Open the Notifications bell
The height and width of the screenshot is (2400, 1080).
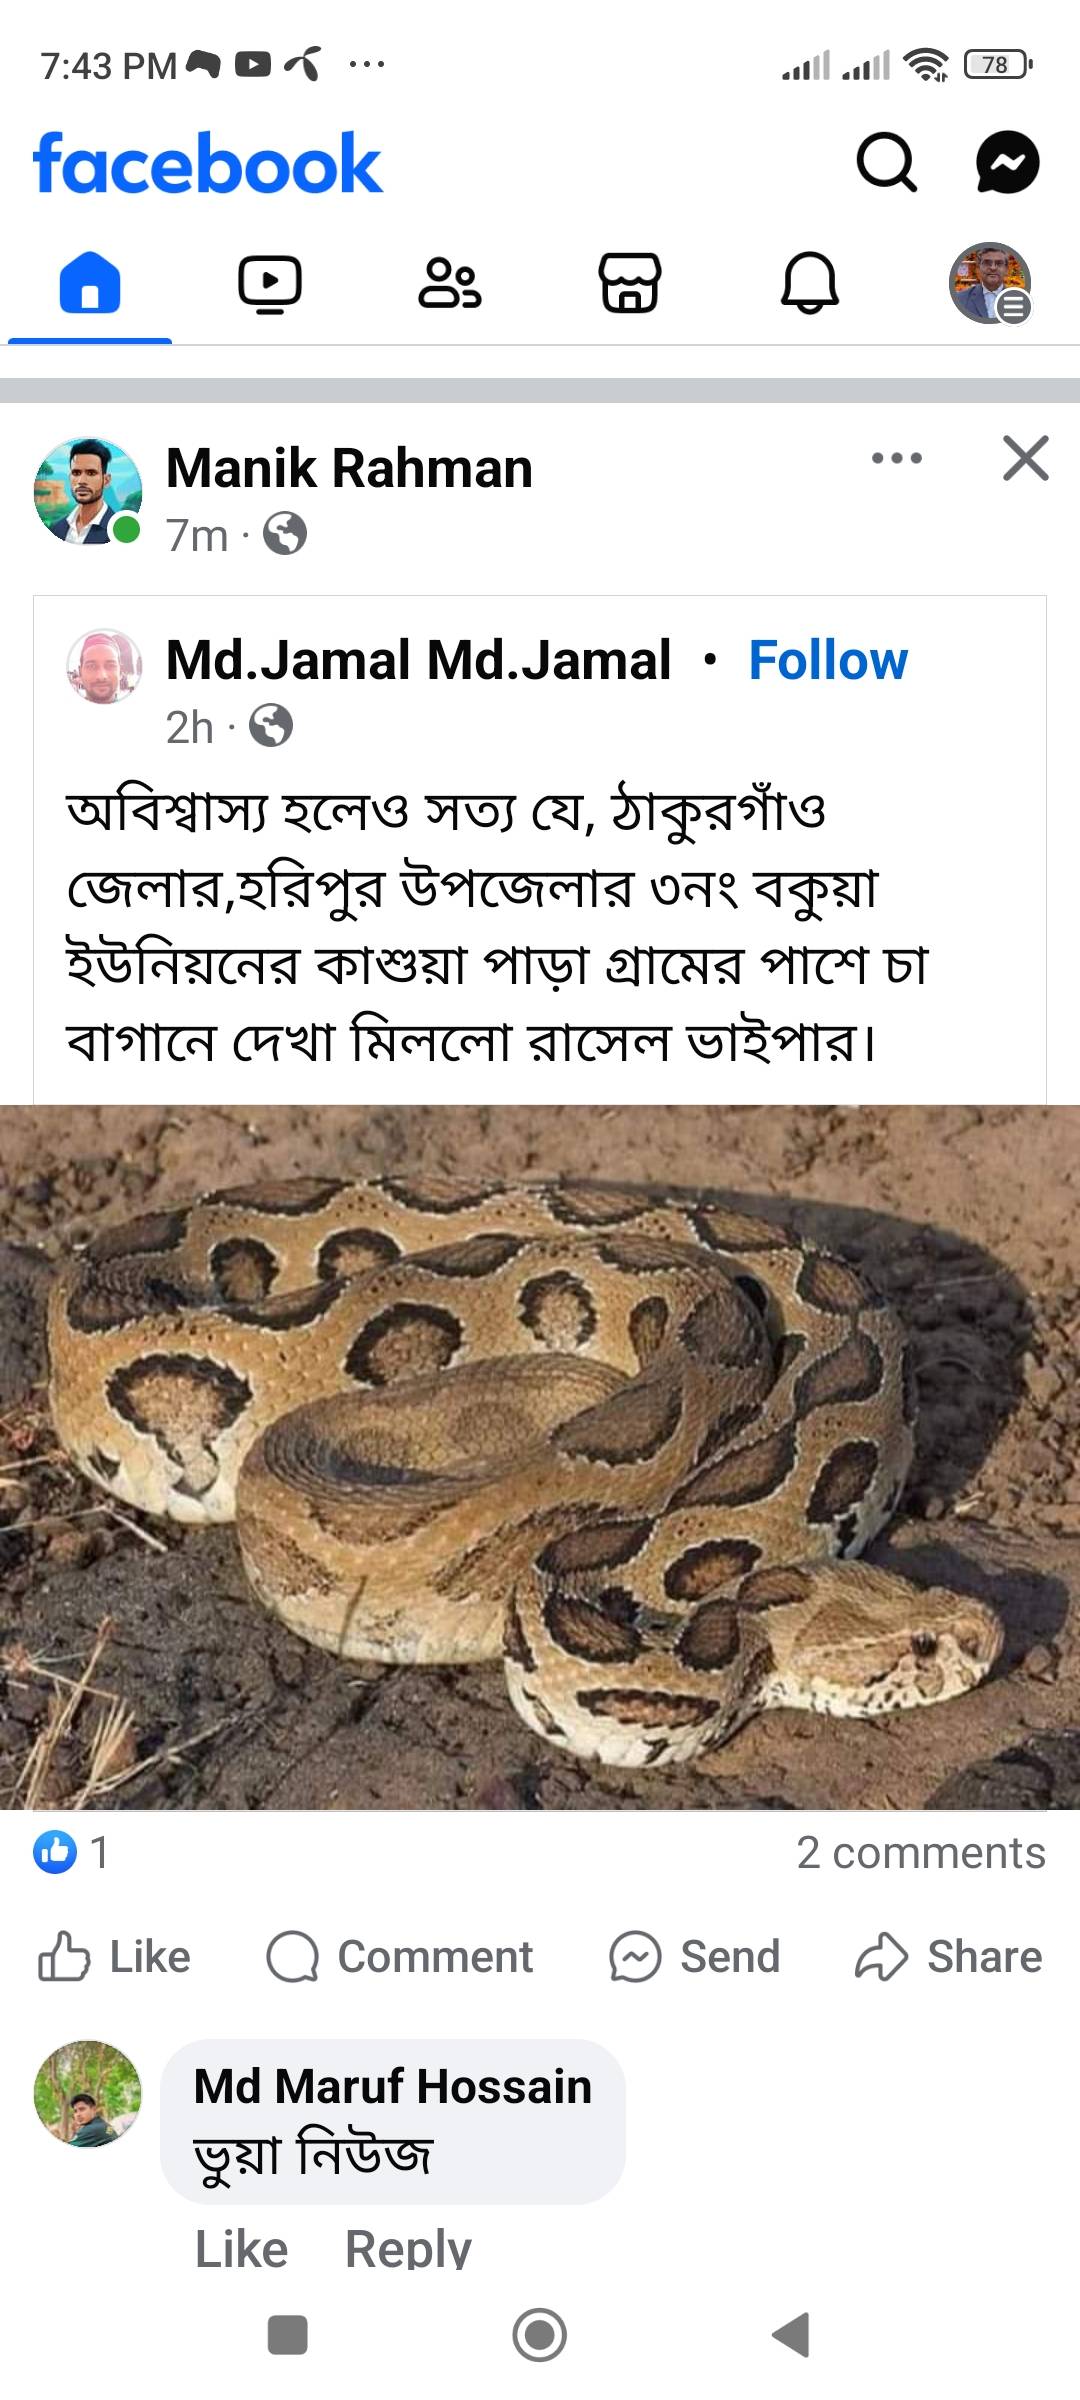tap(809, 284)
